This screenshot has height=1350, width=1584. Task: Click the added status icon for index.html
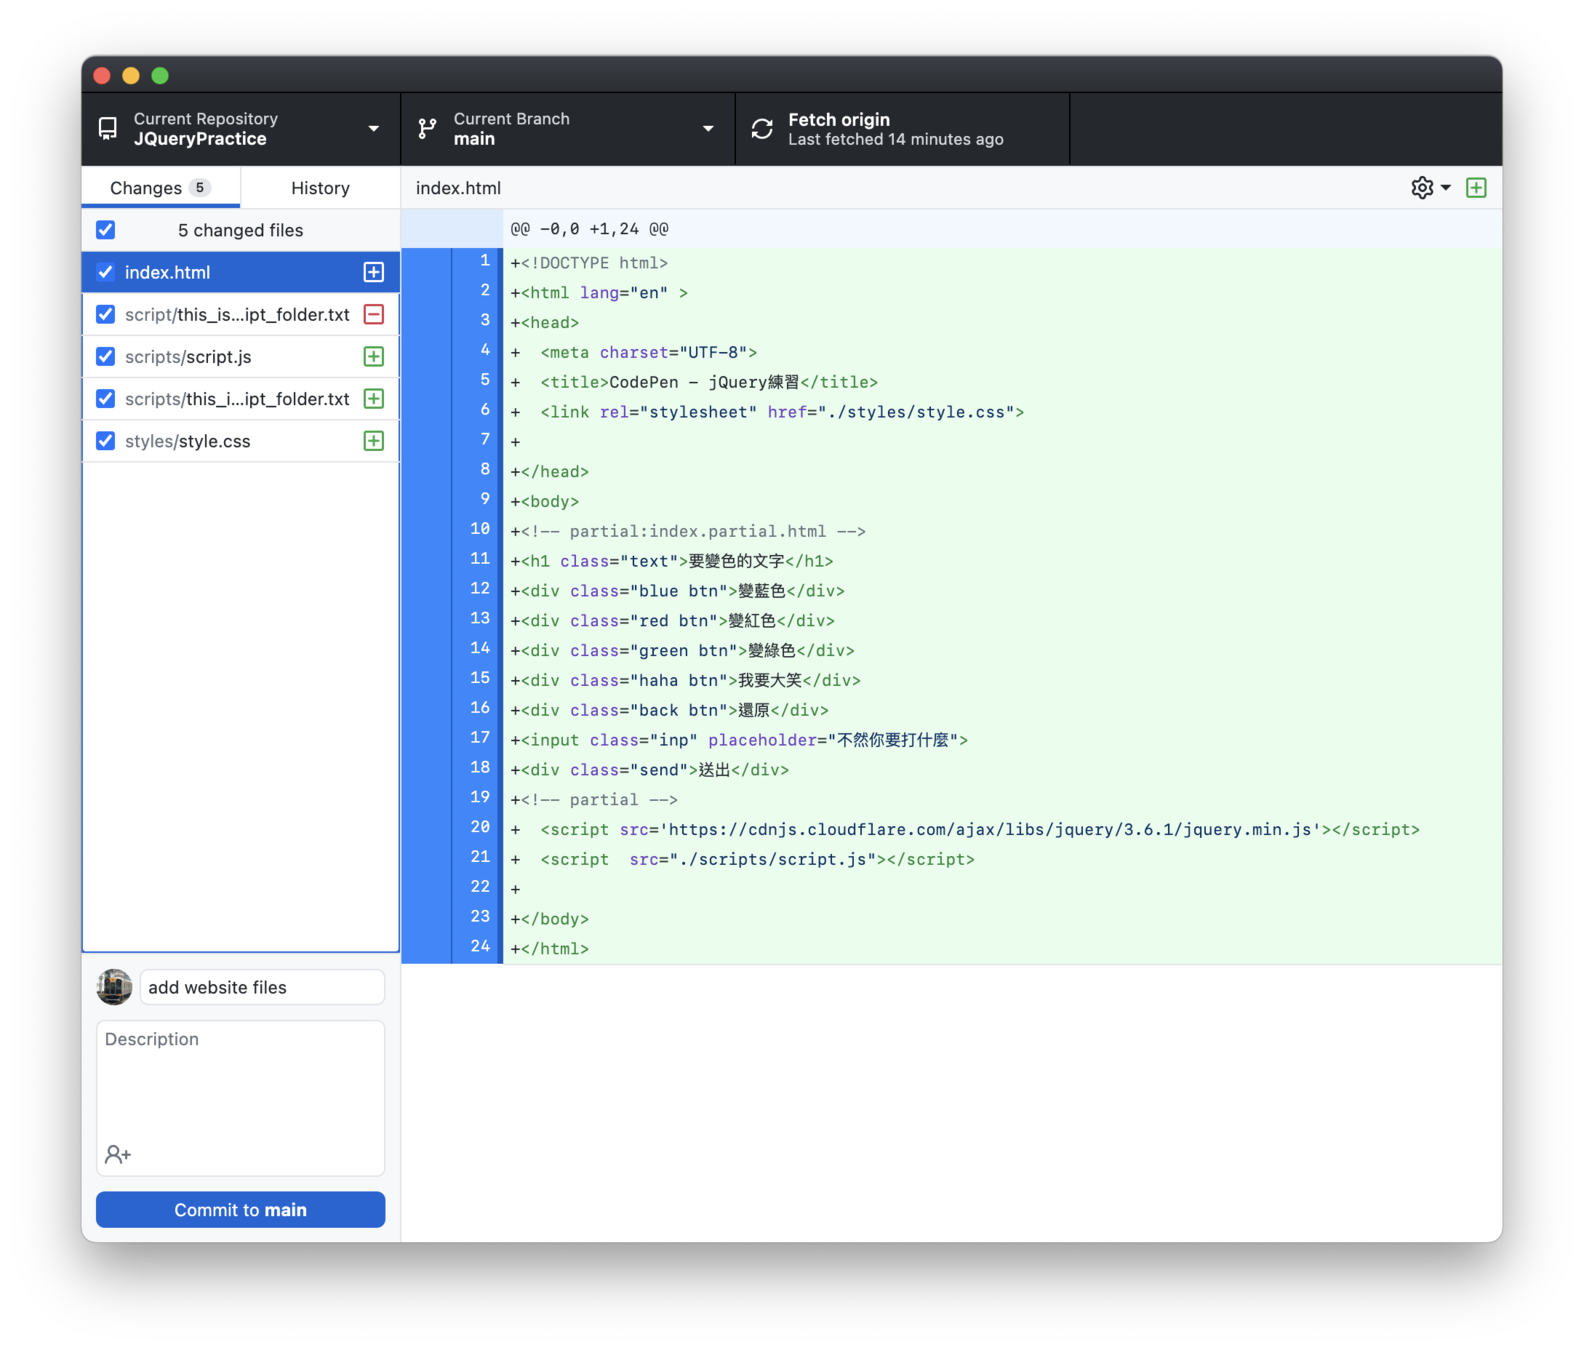[374, 272]
